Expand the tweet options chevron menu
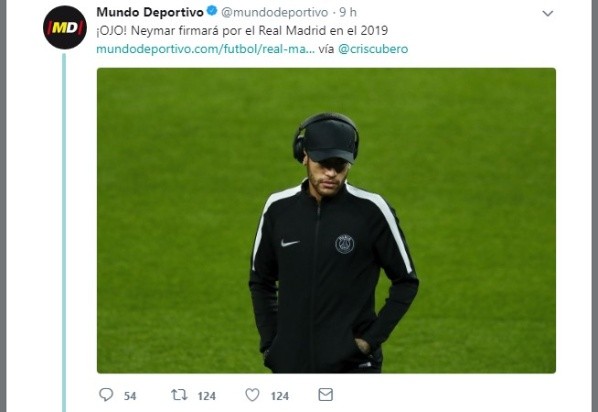This screenshot has height=412, width=598. (x=548, y=13)
